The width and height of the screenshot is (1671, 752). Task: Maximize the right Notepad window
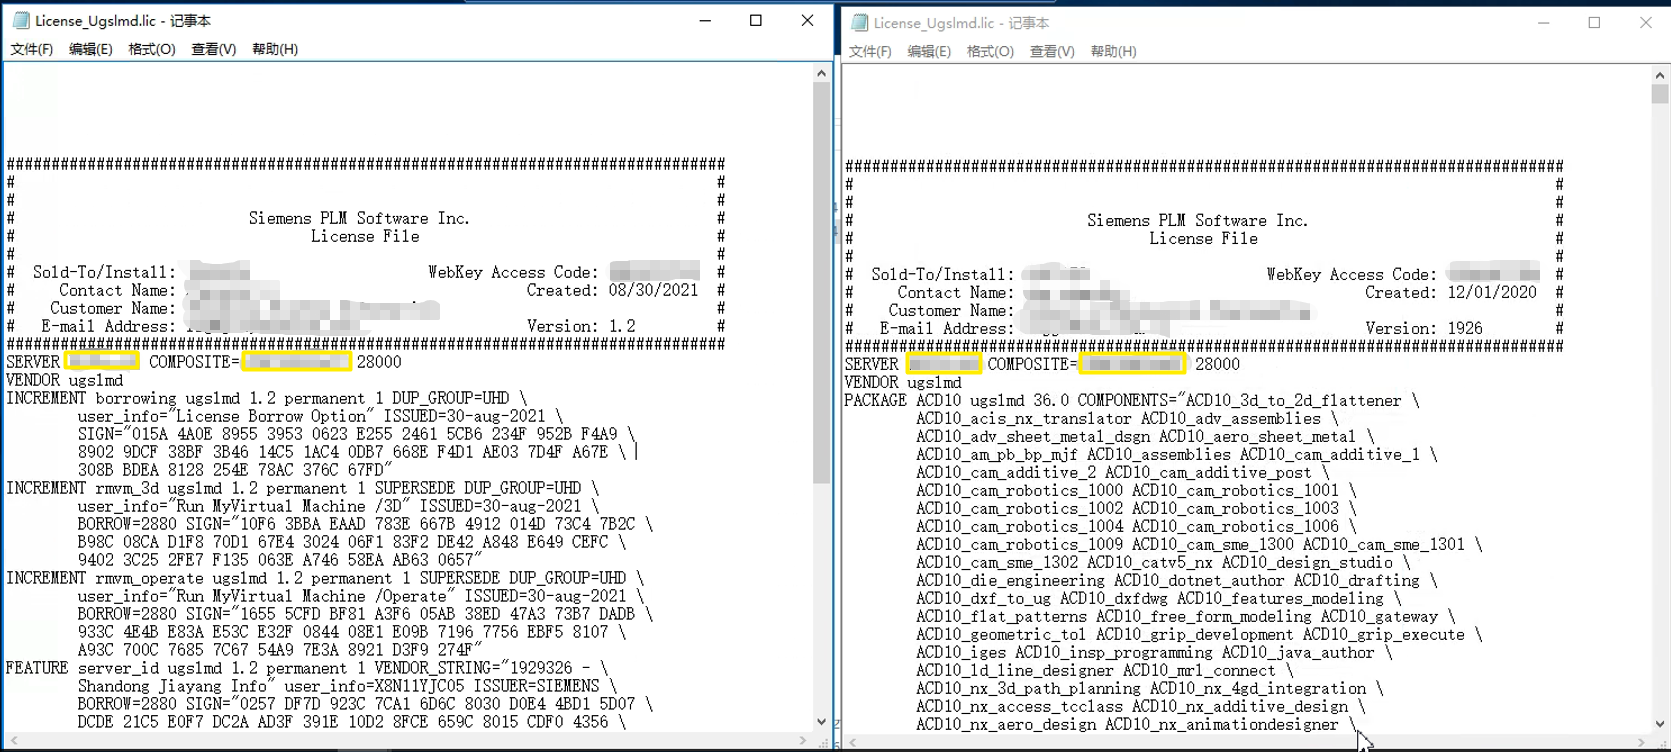coord(1594,22)
